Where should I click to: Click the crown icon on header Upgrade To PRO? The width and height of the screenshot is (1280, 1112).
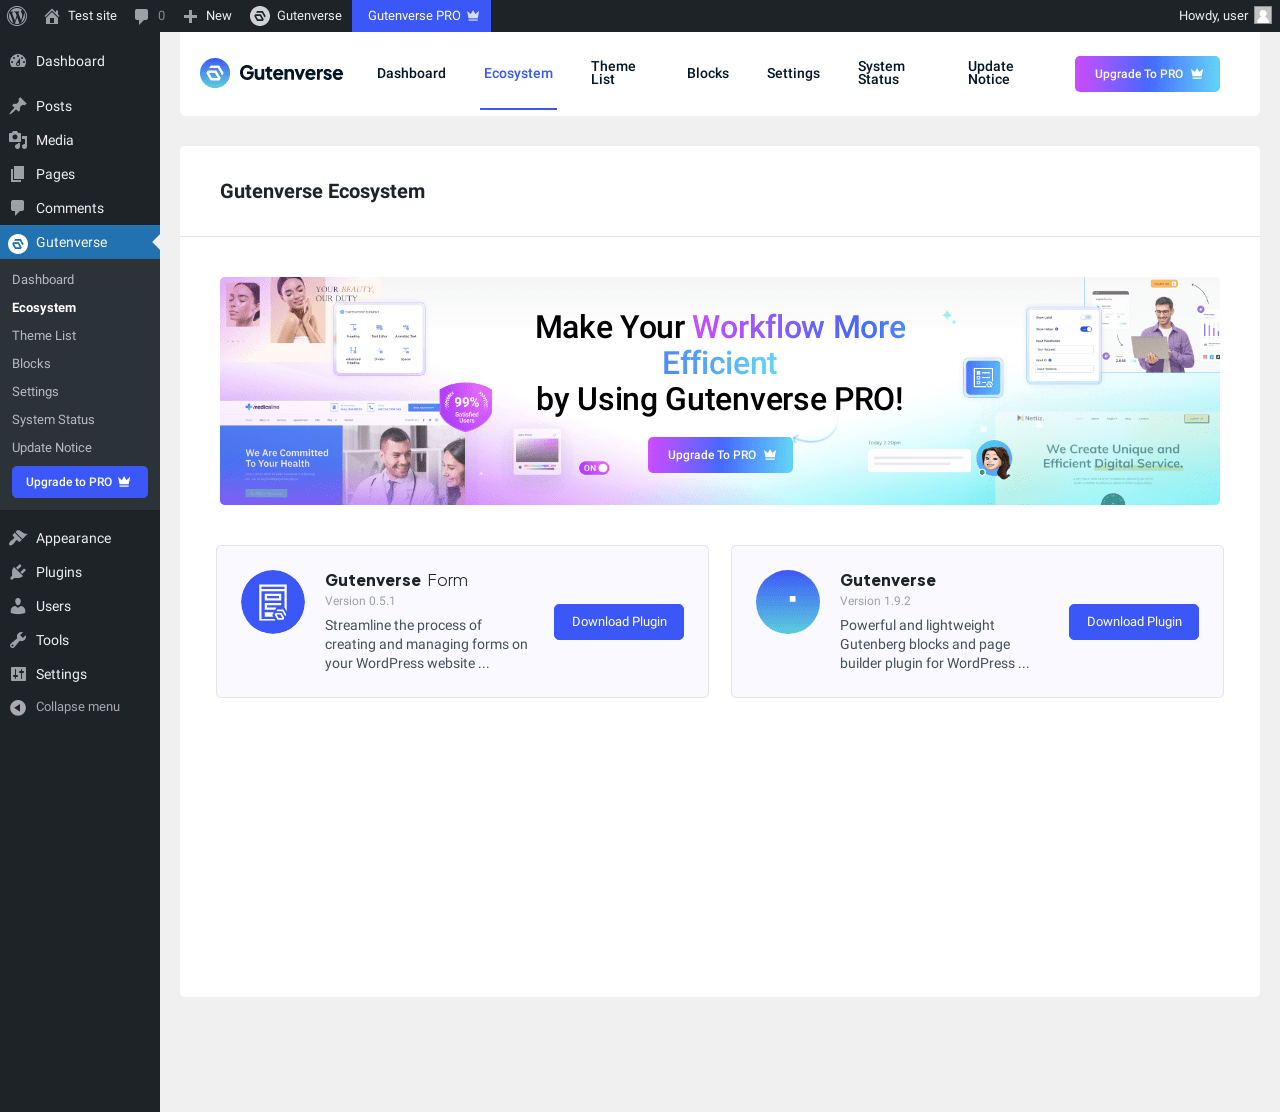1197,73
